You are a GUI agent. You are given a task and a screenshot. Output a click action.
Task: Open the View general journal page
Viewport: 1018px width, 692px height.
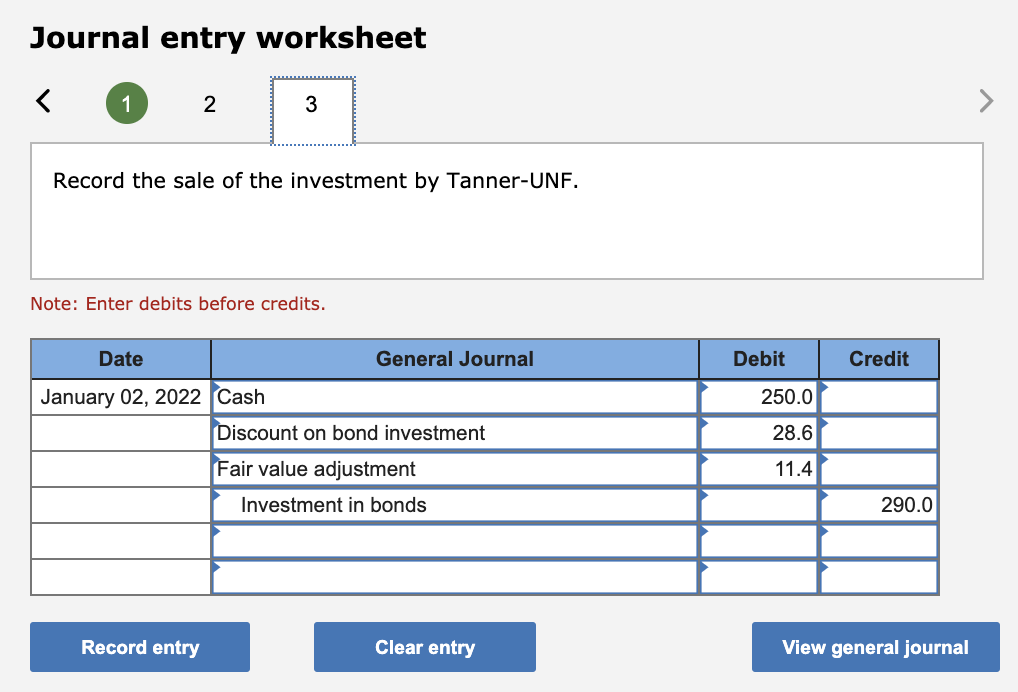(875, 647)
